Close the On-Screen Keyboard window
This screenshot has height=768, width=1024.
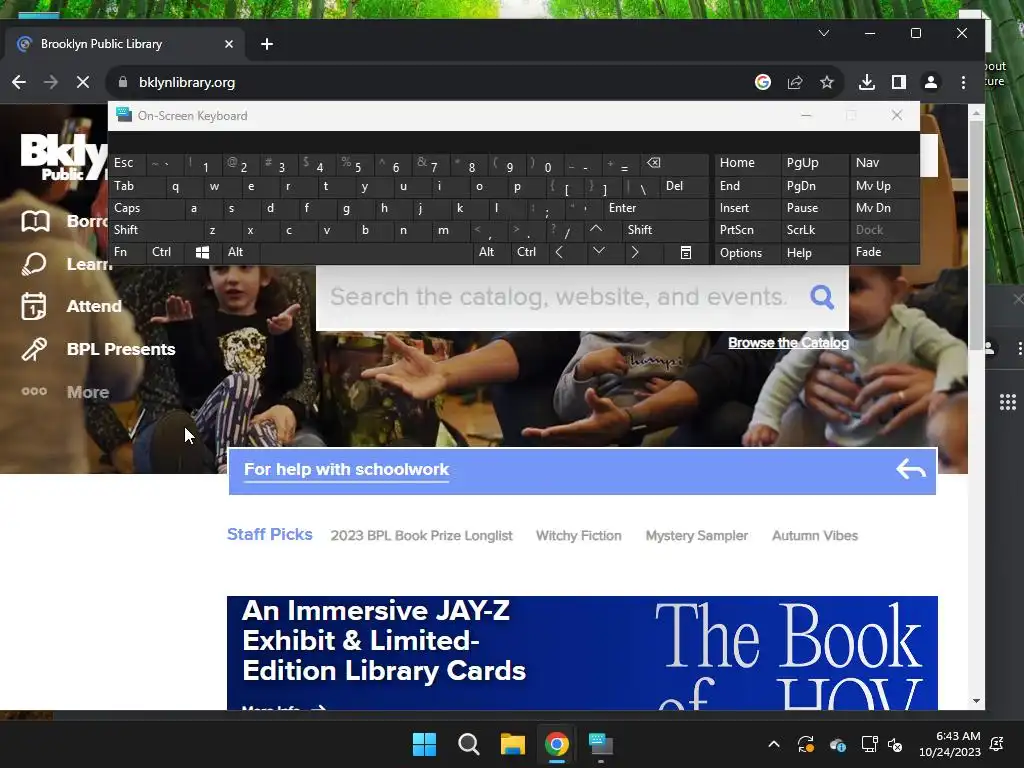[897, 116]
